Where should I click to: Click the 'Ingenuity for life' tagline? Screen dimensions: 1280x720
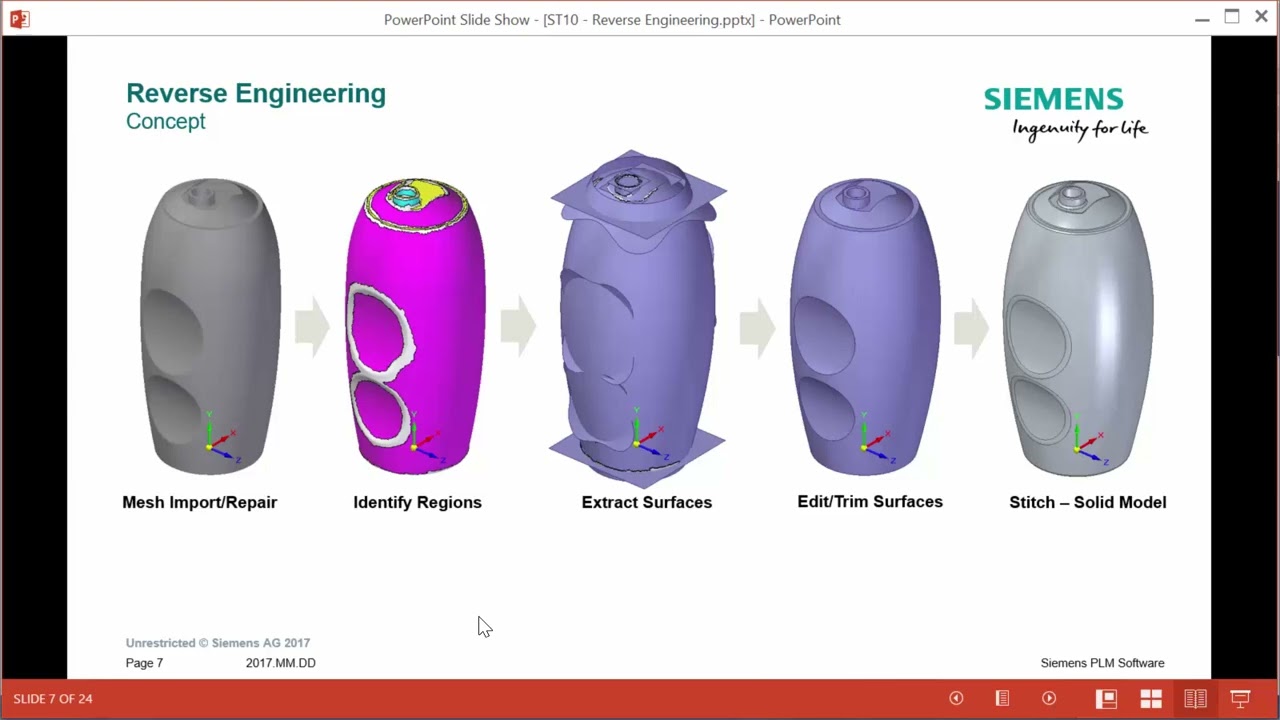[1080, 129]
